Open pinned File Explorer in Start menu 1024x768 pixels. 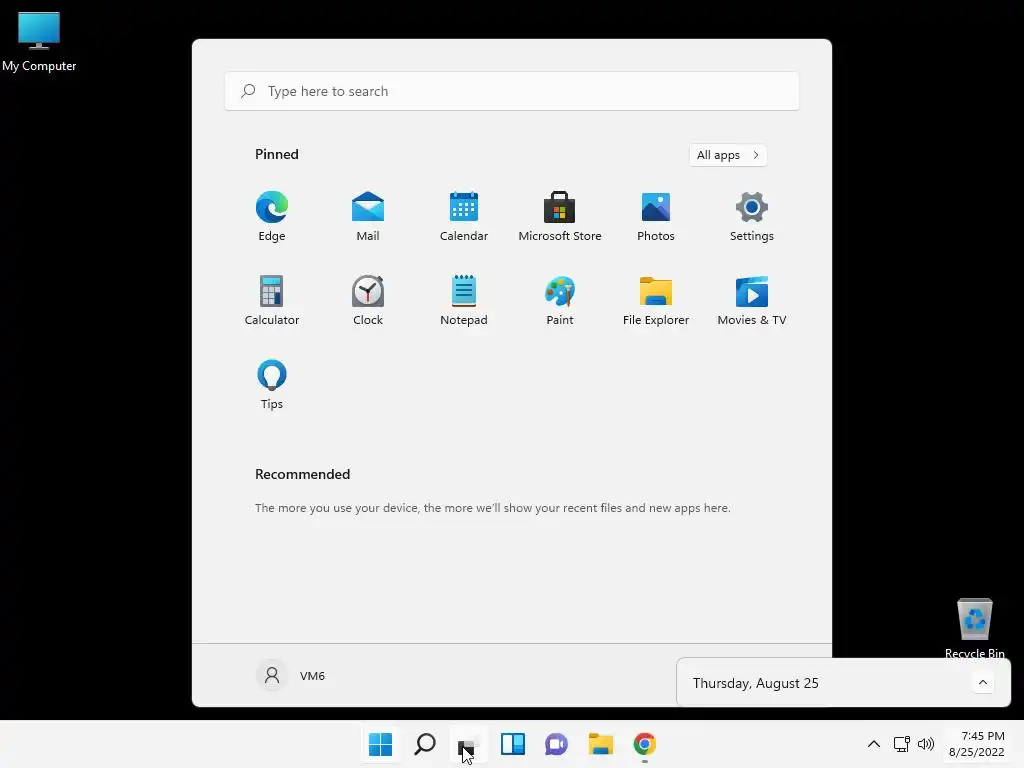pos(656,300)
